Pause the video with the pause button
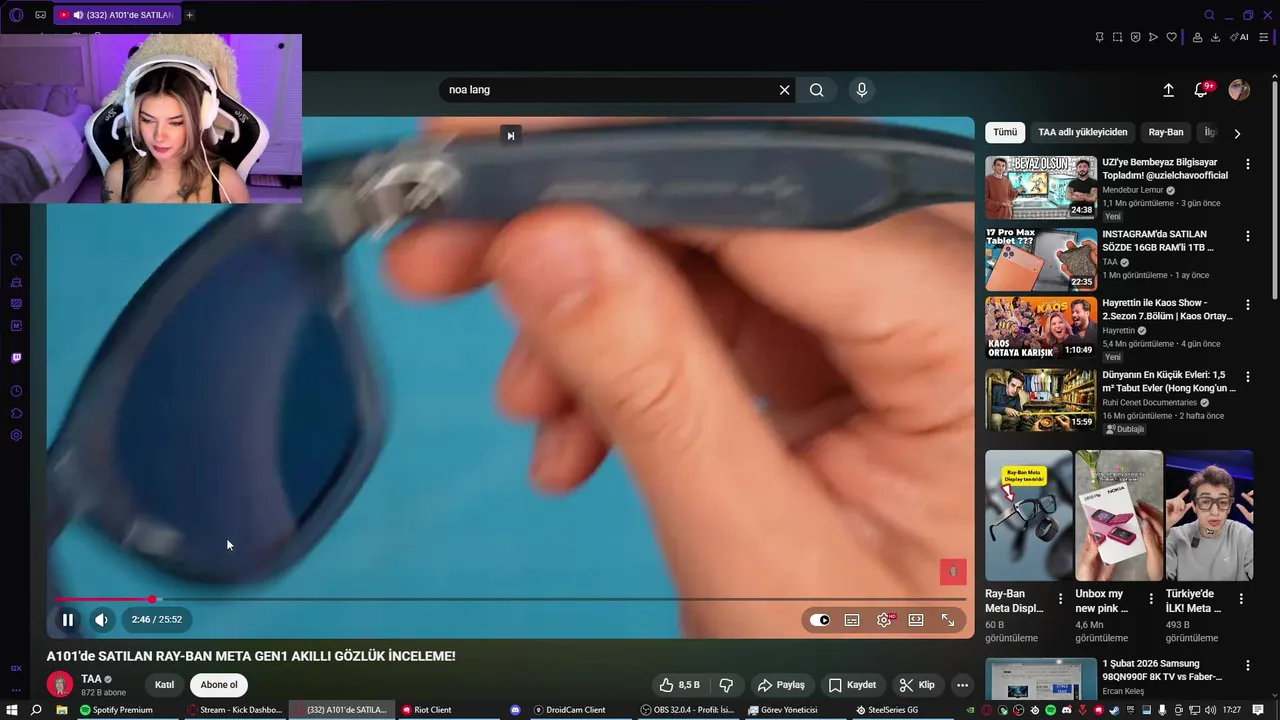 68,620
